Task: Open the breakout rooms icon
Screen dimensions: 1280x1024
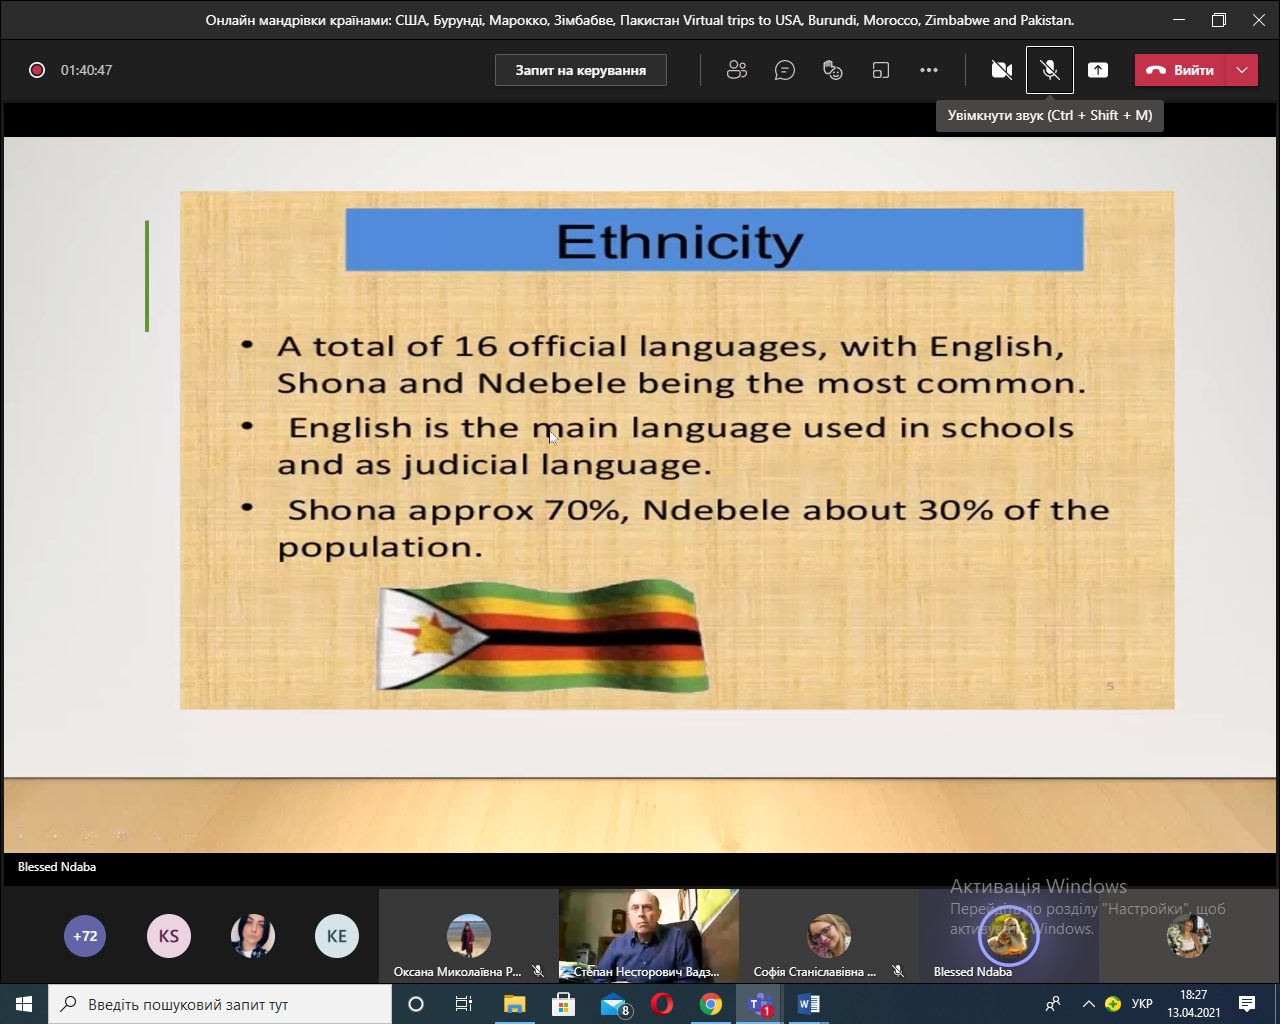Action: tap(880, 70)
